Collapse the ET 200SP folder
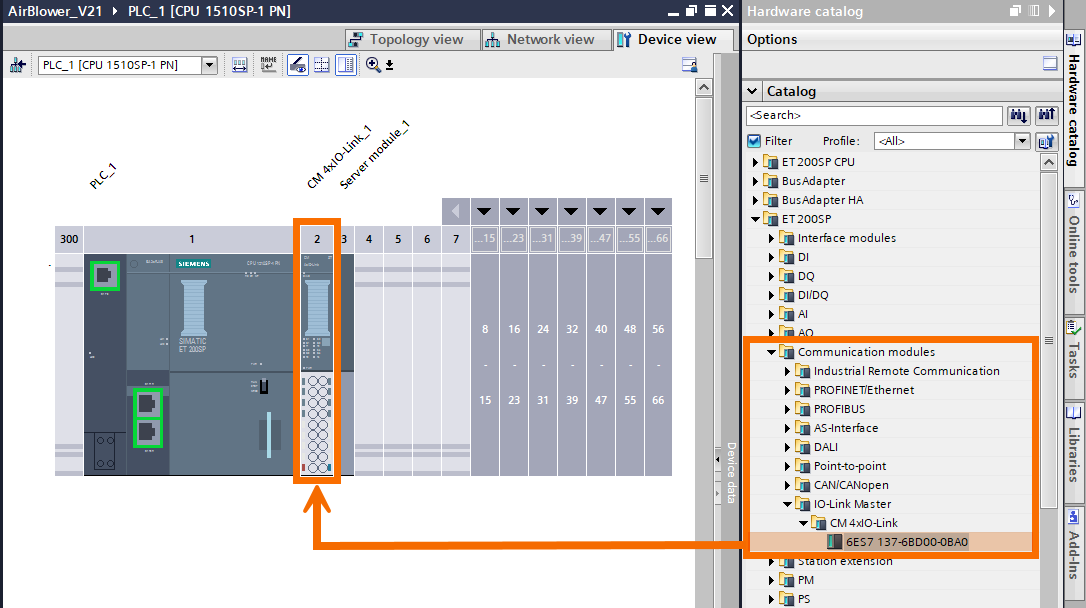1086x608 pixels. (x=756, y=219)
